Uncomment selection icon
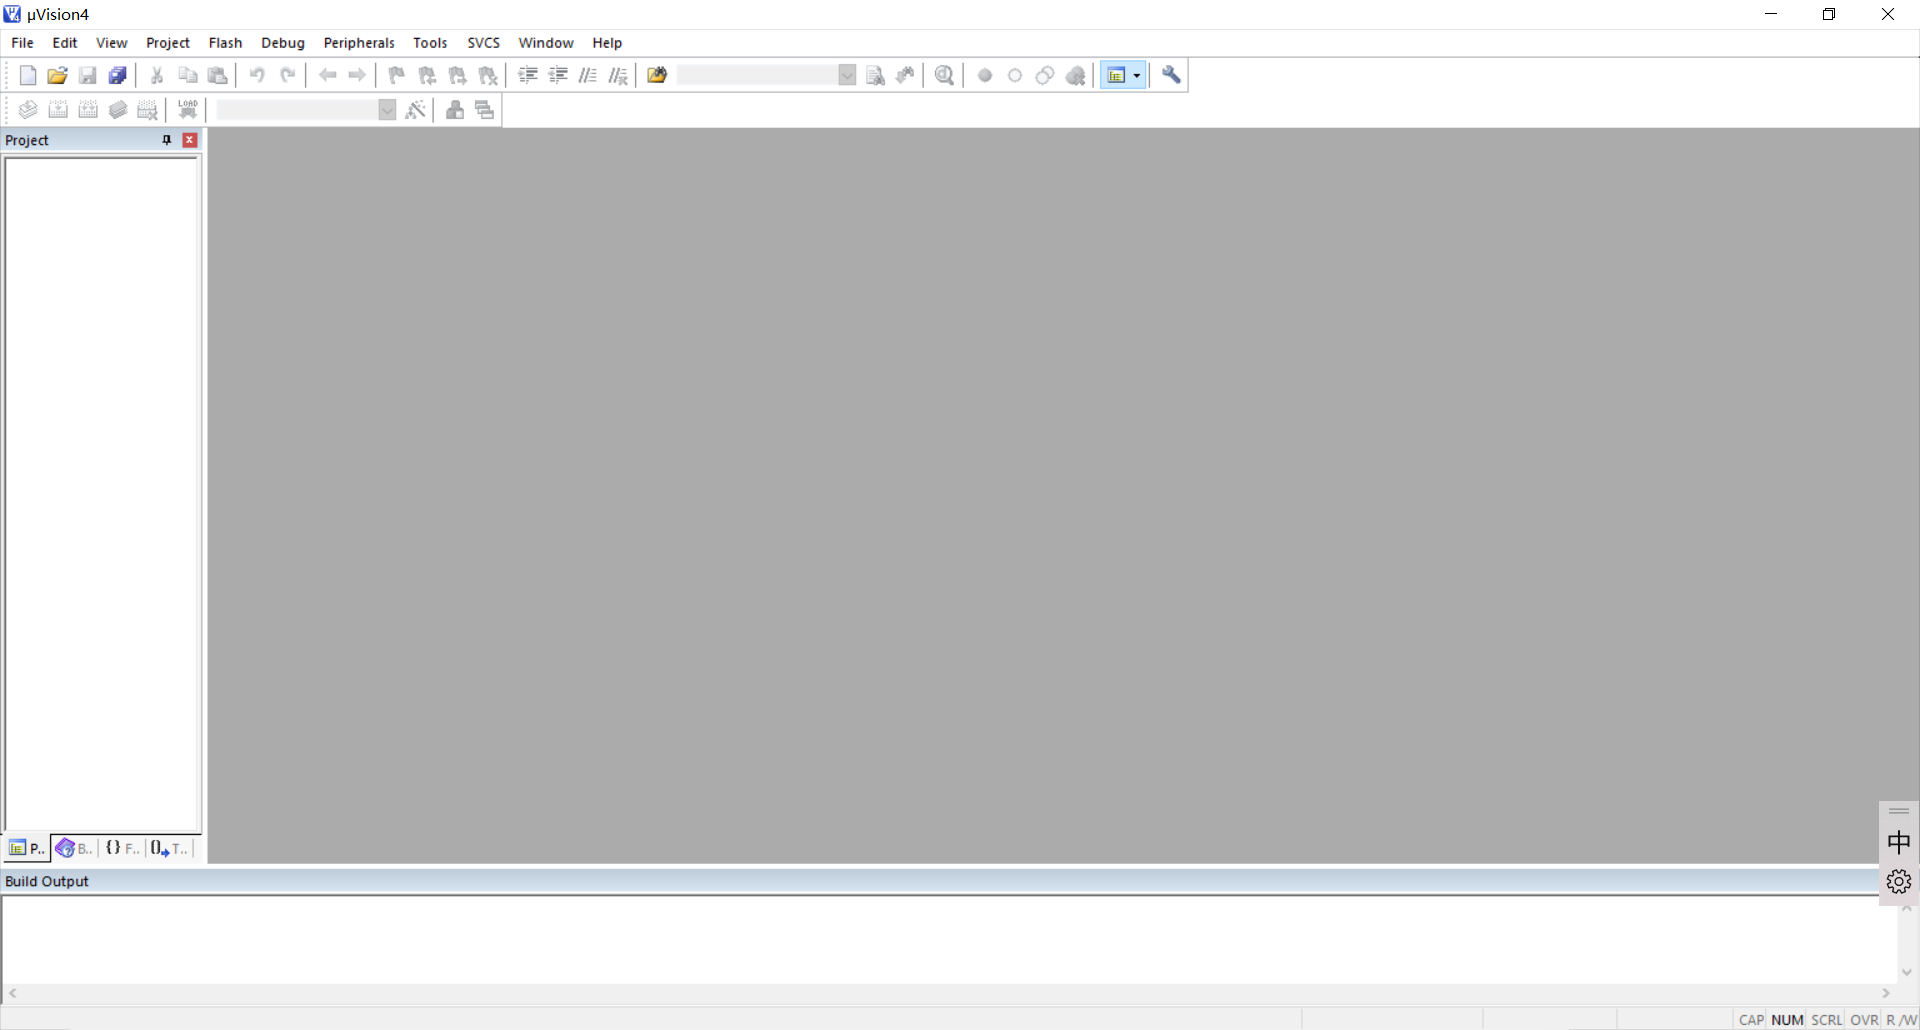The width and height of the screenshot is (1920, 1030). 618,75
